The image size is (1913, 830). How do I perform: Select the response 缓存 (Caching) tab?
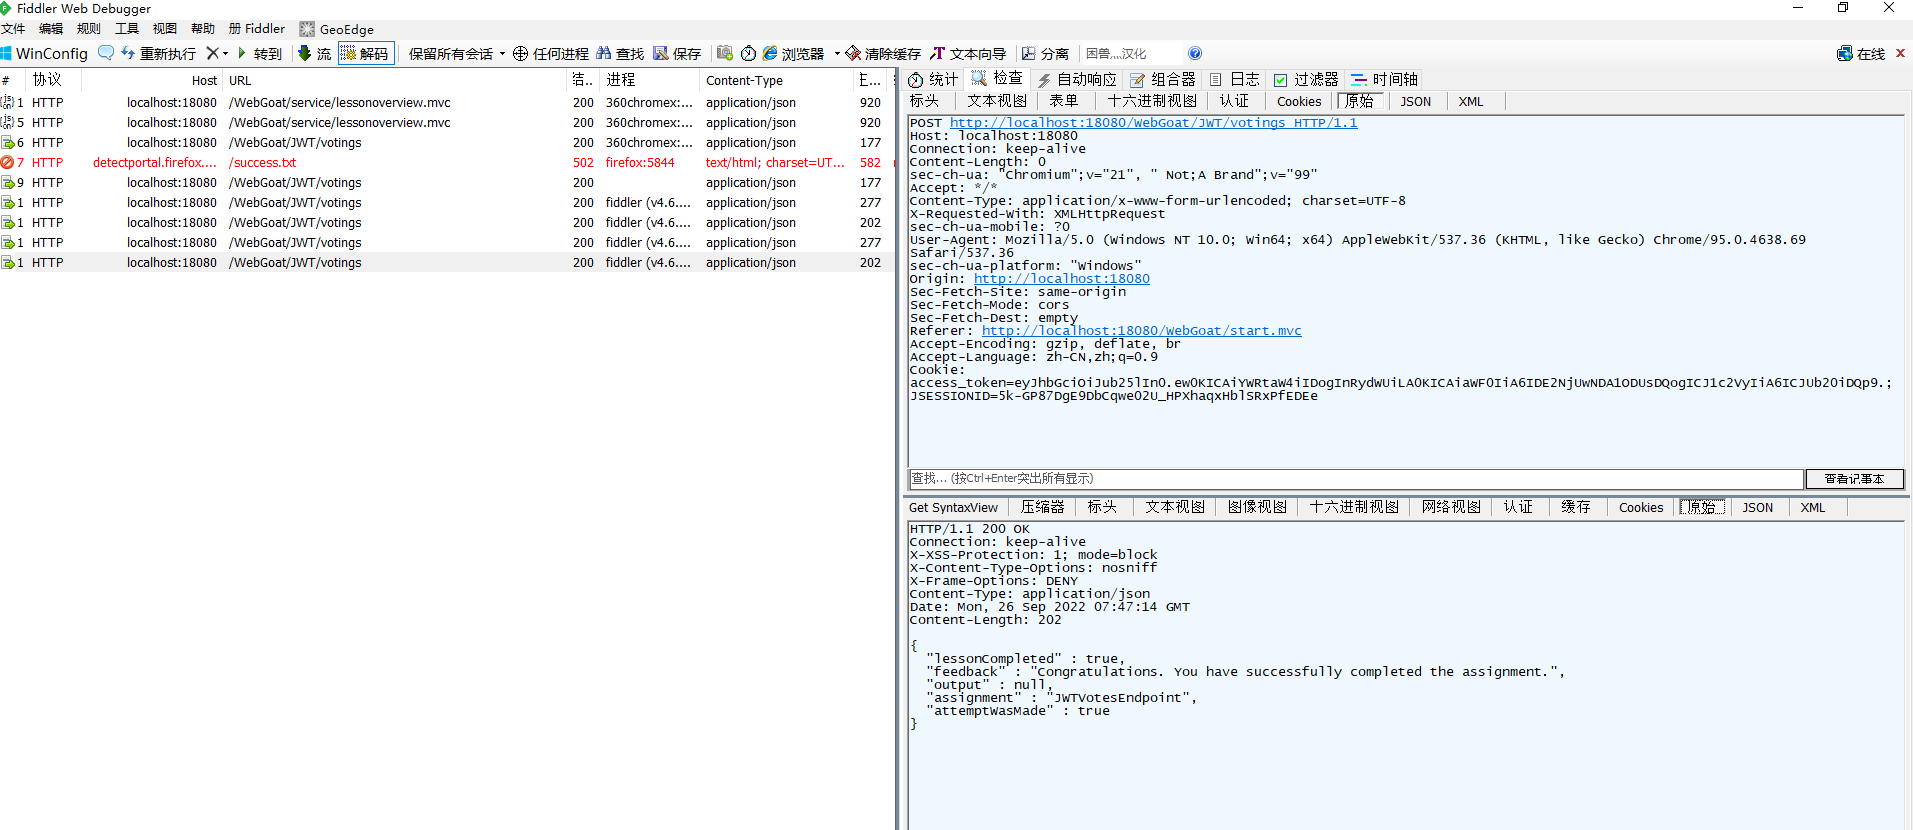pos(1576,507)
